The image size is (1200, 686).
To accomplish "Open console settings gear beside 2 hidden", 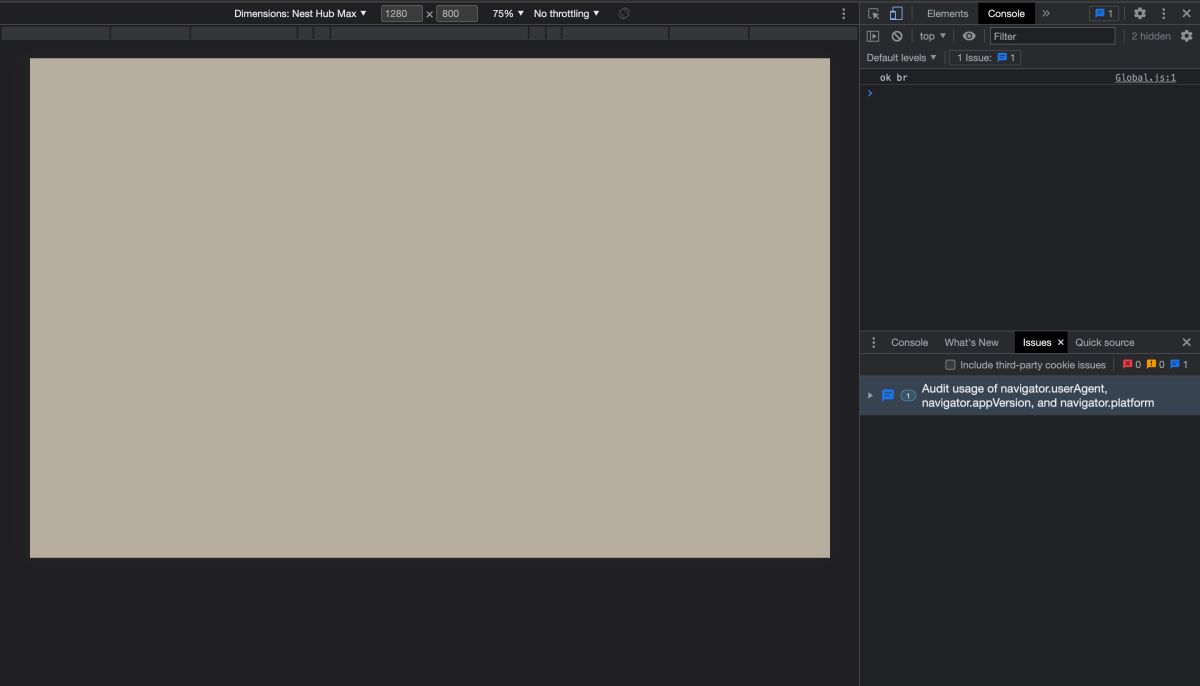I will tap(1187, 36).
